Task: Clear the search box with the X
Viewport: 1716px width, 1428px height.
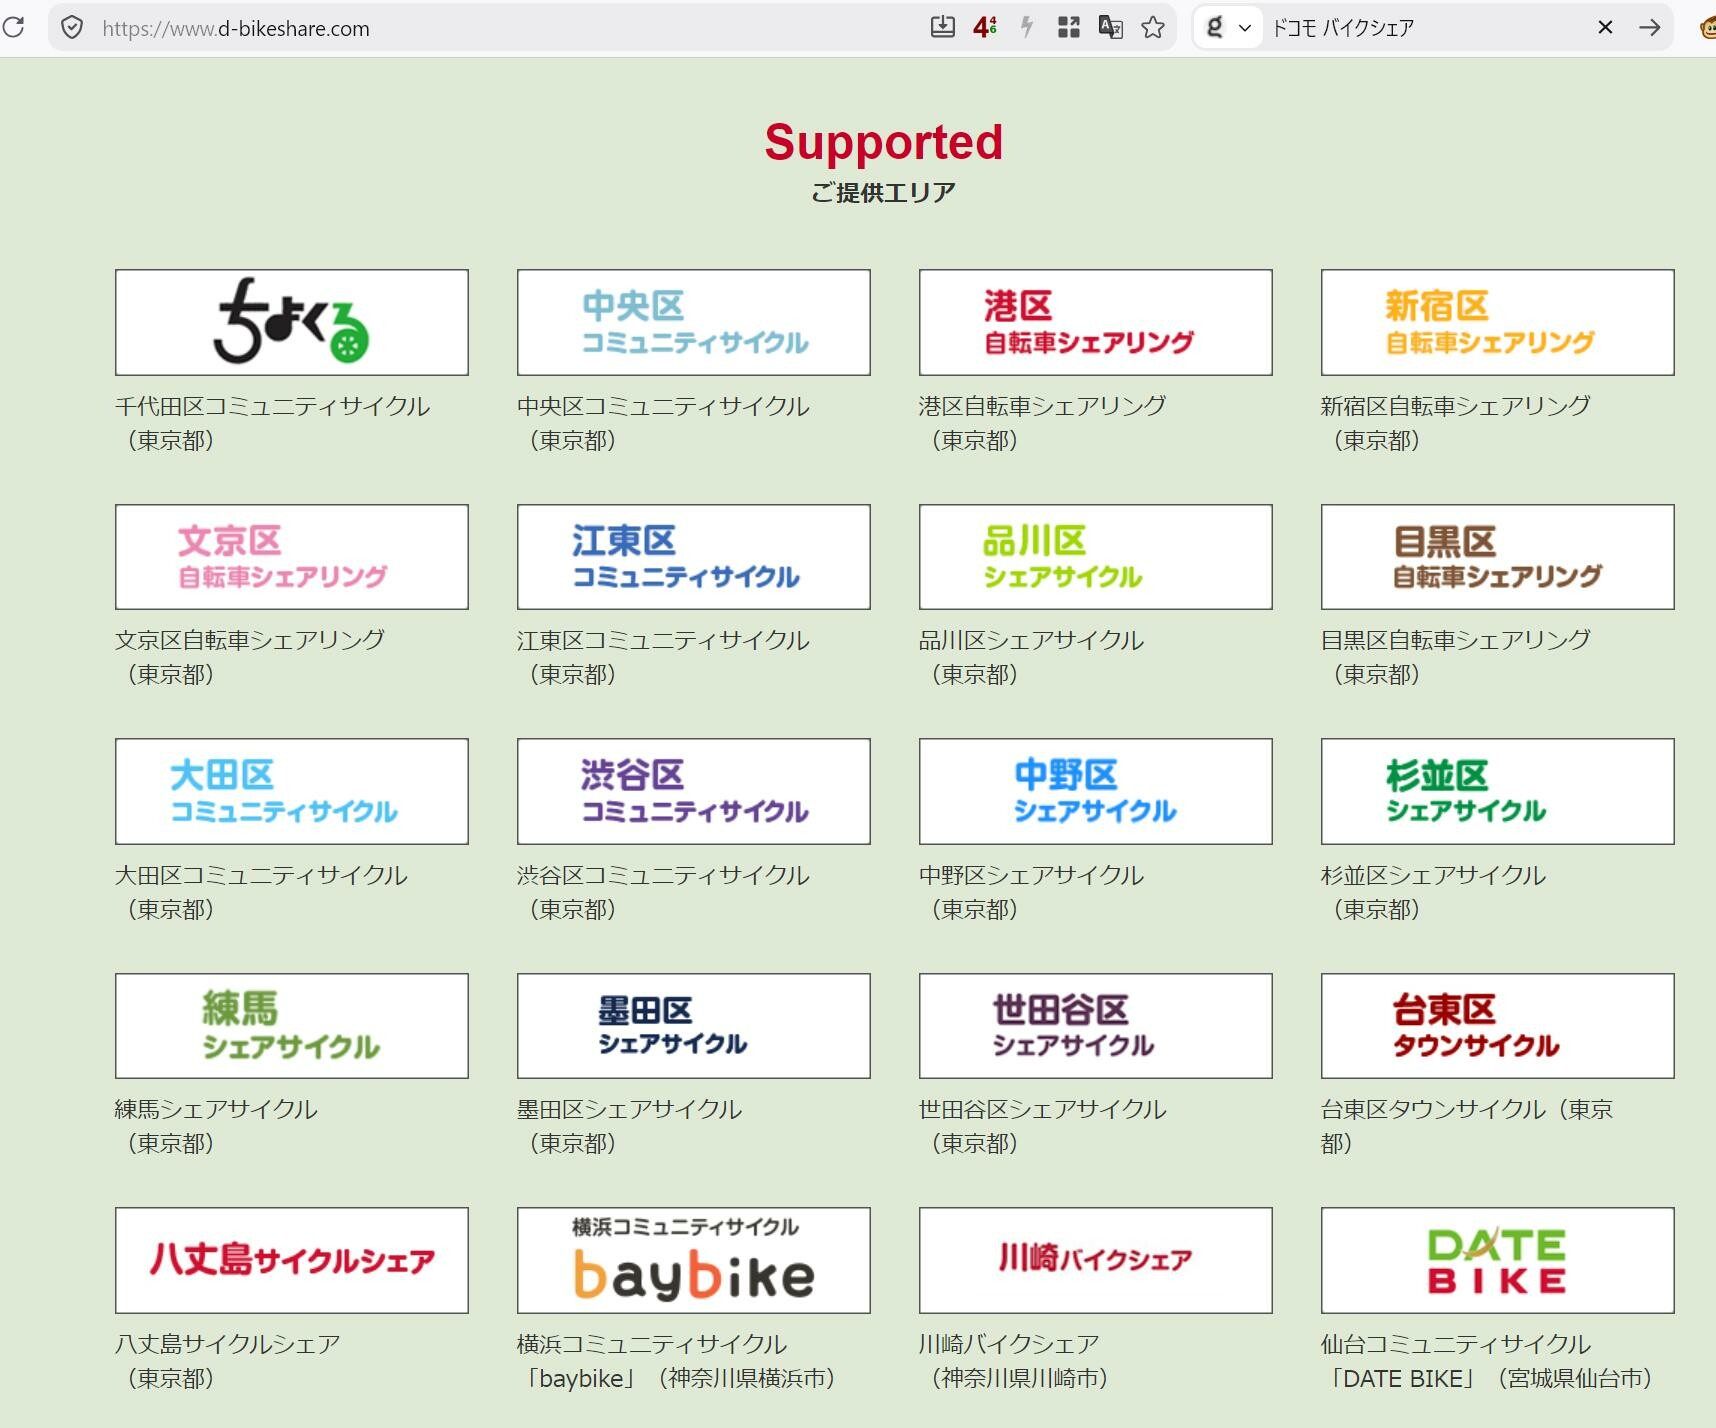Action: pyautogui.click(x=1605, y=27)
